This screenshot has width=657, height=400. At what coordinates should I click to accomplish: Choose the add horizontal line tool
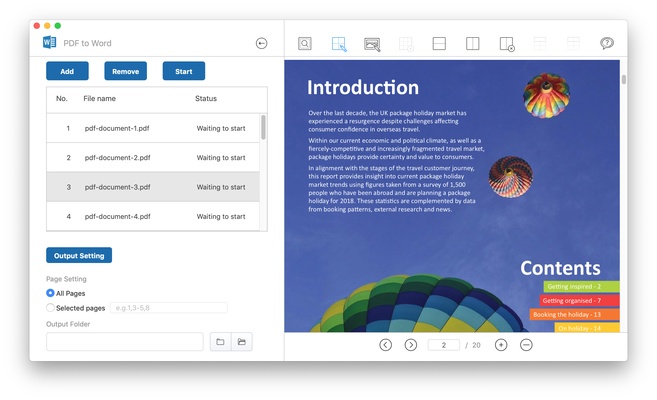439,44
